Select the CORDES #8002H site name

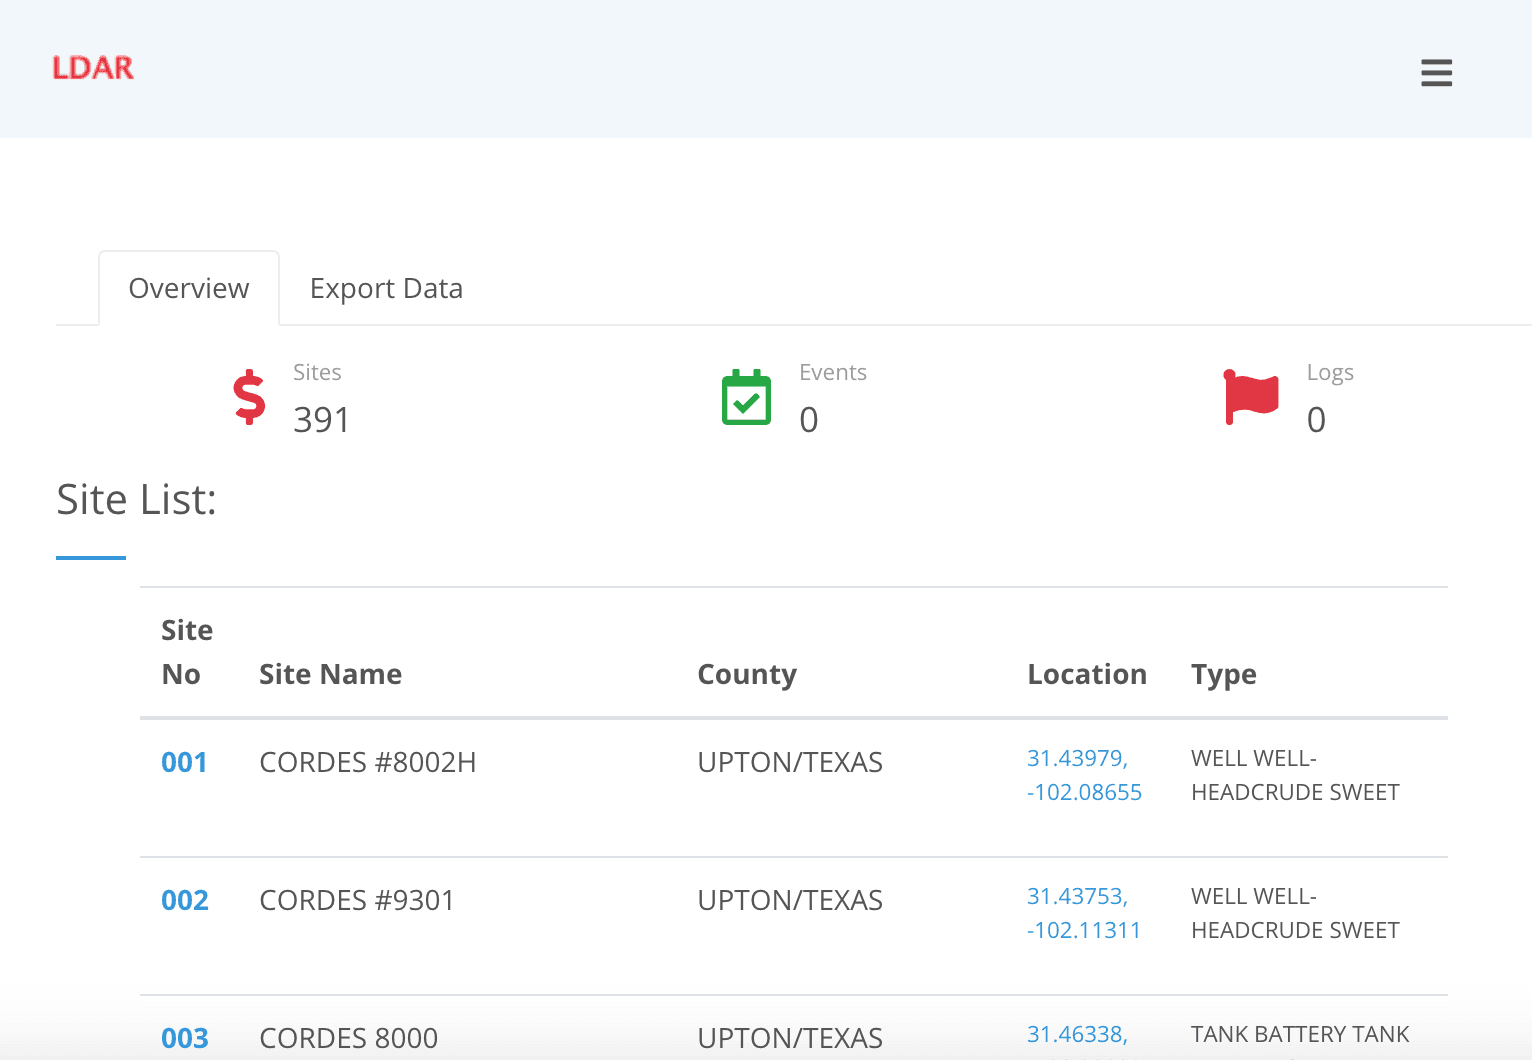(x=367, y=762)
